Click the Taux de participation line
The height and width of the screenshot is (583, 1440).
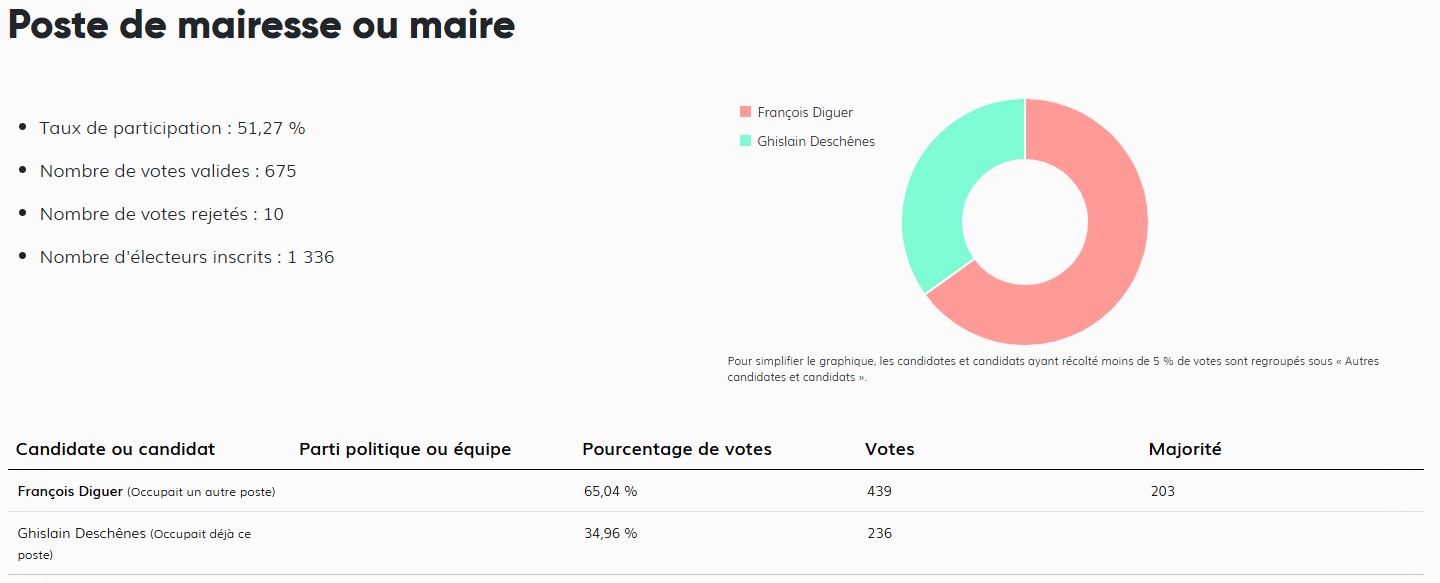[172, 128]
